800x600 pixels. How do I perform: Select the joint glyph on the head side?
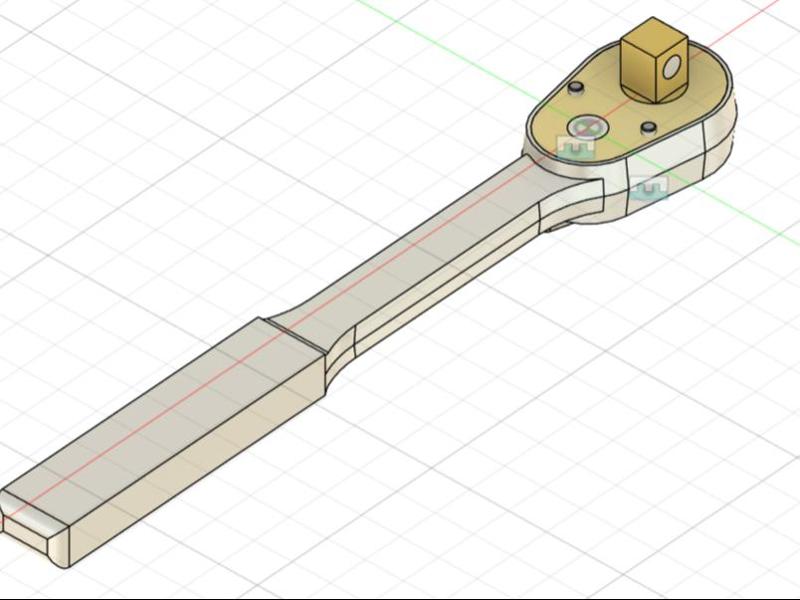tap(649, 187)
